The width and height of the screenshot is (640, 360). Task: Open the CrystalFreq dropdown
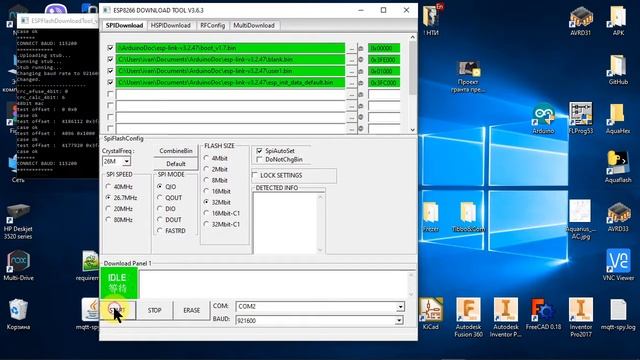(x=127, y=161)
